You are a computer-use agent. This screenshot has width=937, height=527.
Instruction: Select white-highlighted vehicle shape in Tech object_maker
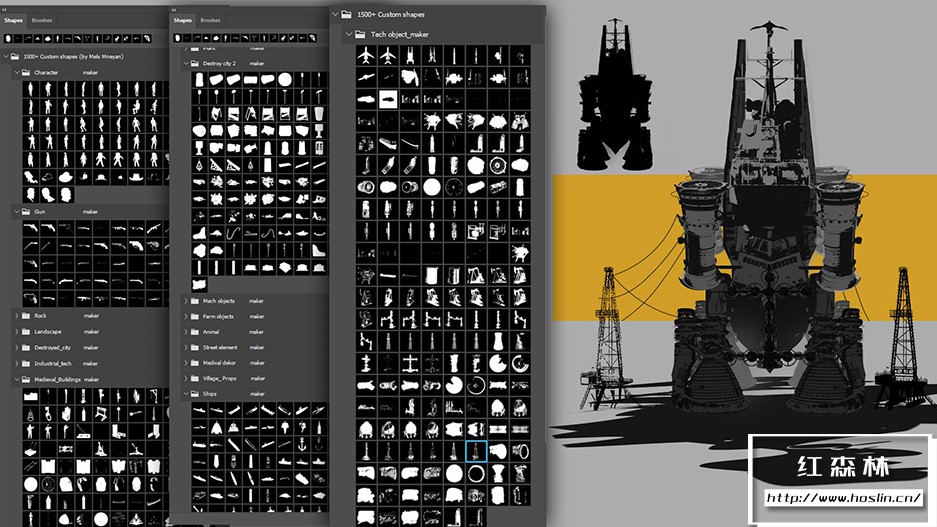point(388,99)
